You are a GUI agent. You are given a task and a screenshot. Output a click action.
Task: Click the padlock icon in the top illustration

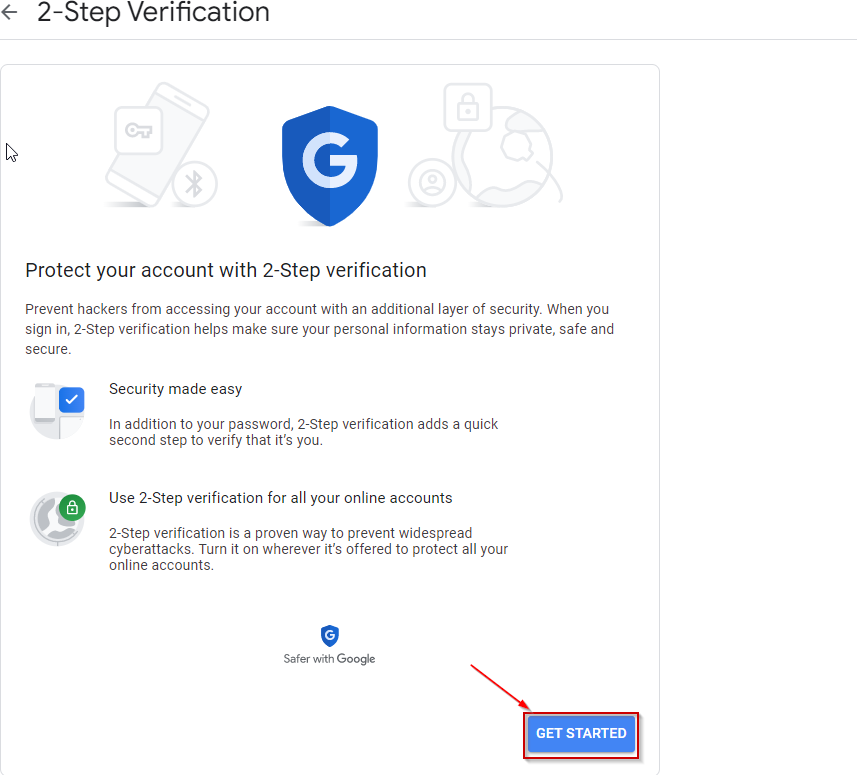click(x=467, y=108)
